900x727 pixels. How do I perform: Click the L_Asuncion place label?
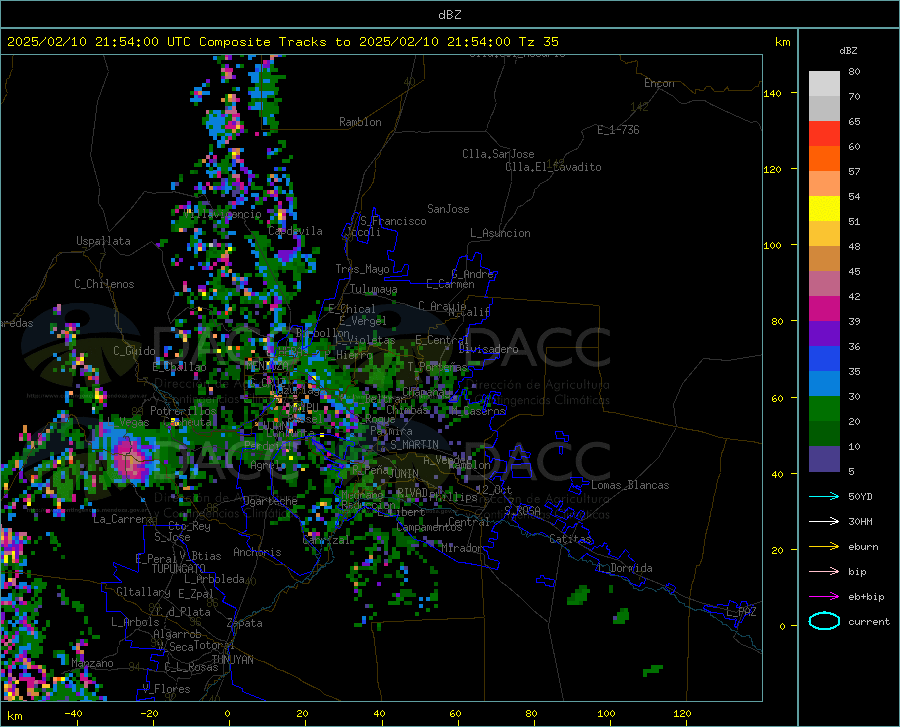[501, 233]
